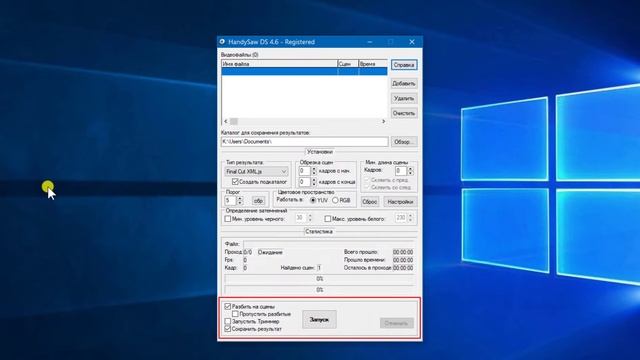Click the Кадров minimum scene length field
640x360 pixels.
(x=401, y=171)
